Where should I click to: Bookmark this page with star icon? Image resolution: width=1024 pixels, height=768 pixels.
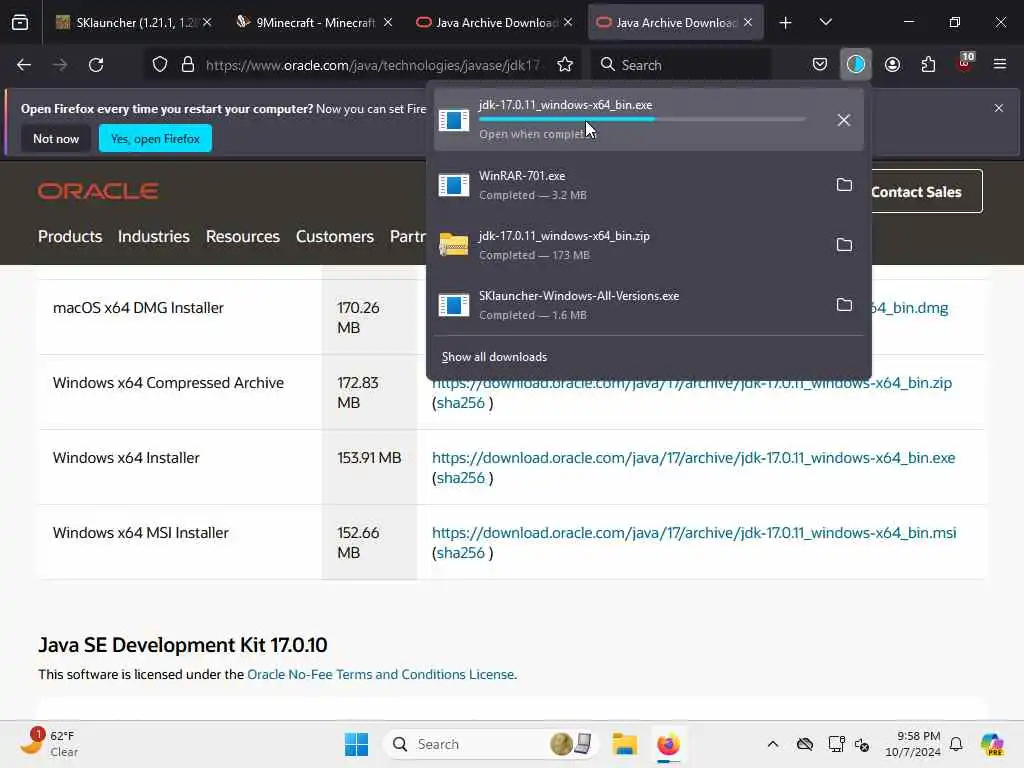(x=565, y=65)
